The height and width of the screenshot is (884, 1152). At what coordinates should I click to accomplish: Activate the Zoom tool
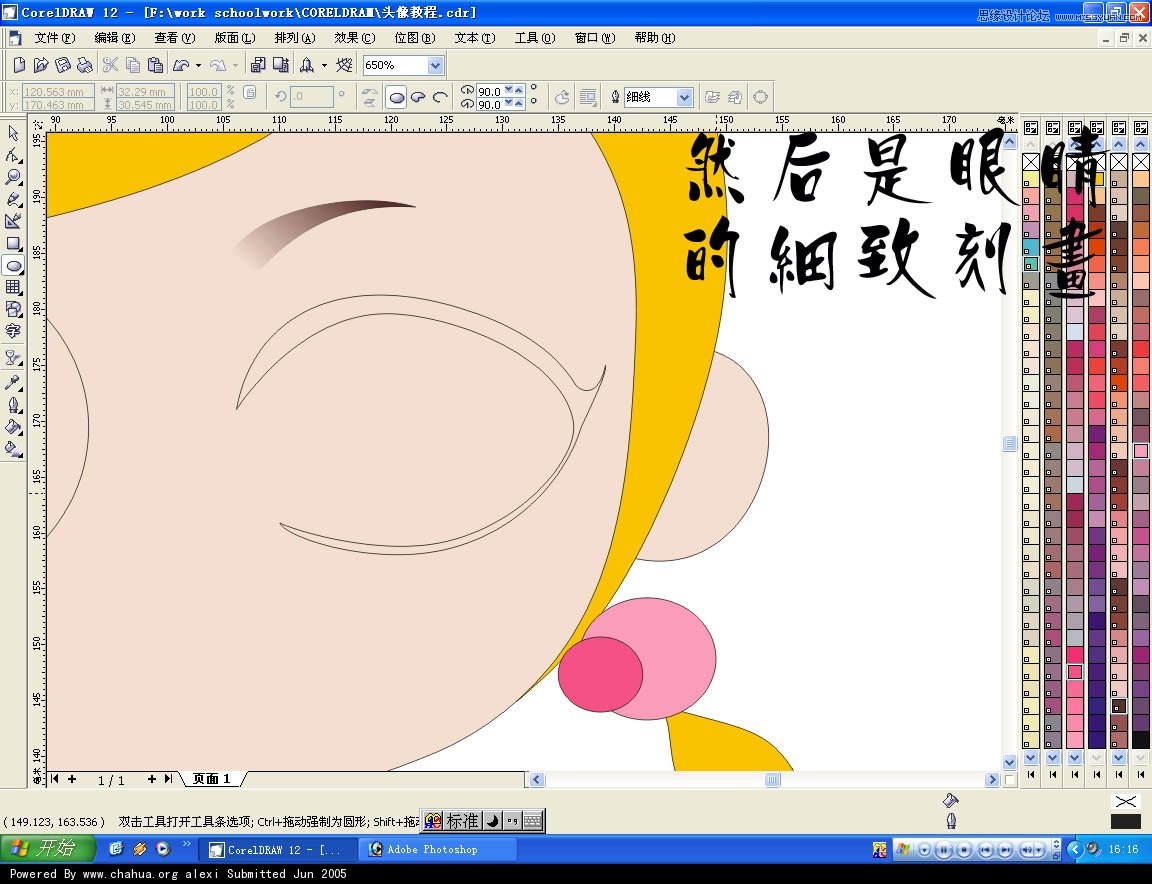[14, 178]
